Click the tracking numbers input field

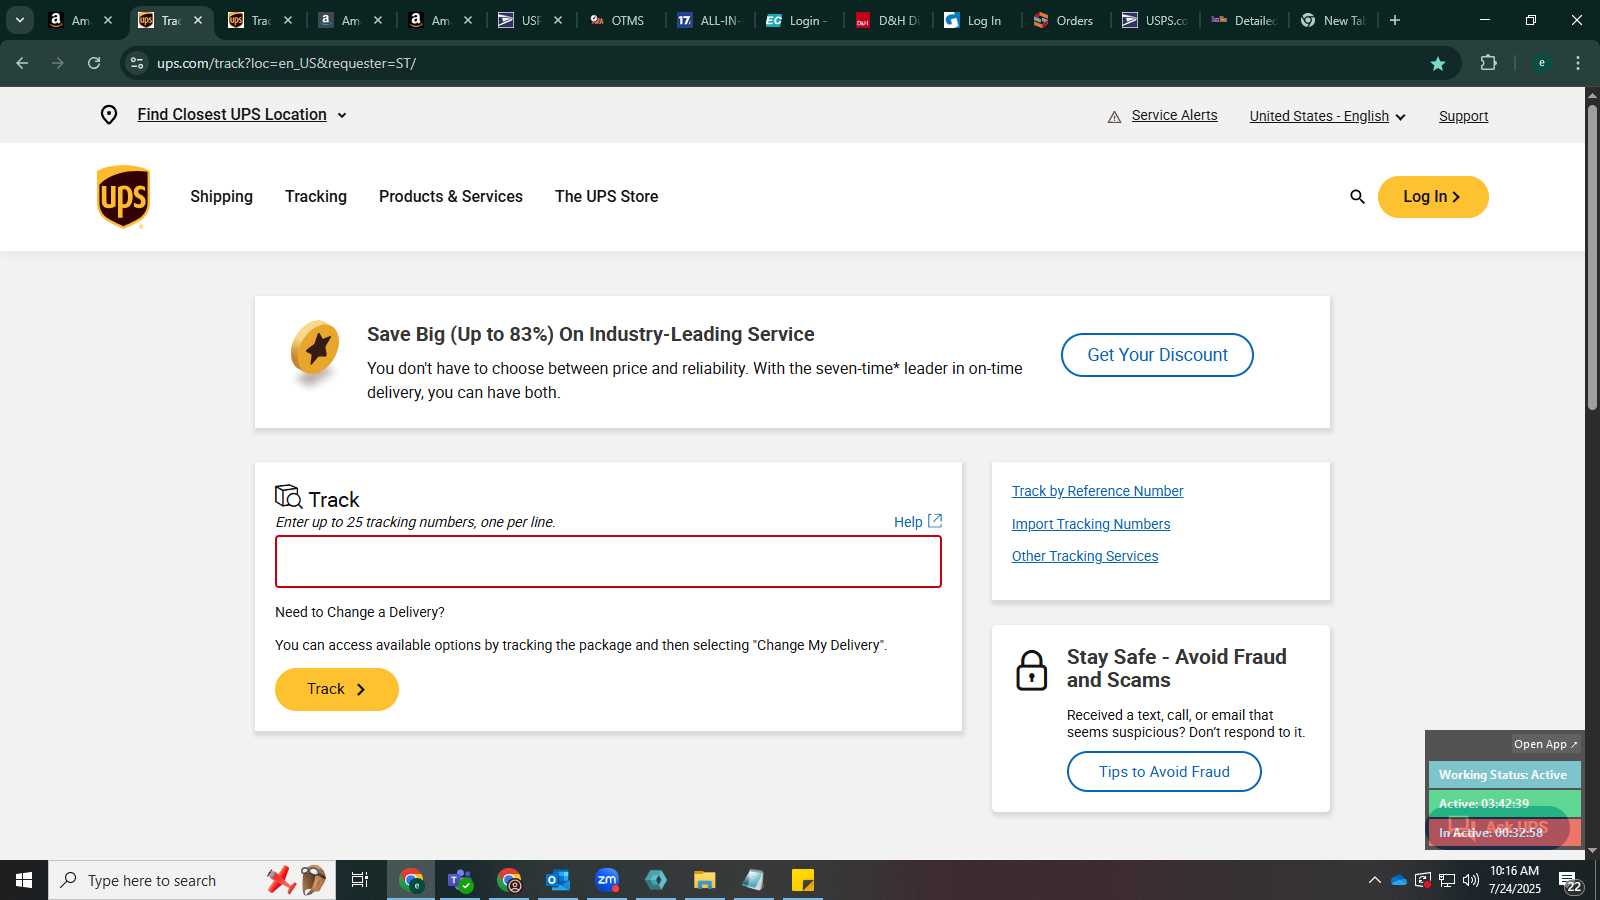point(608,561)
